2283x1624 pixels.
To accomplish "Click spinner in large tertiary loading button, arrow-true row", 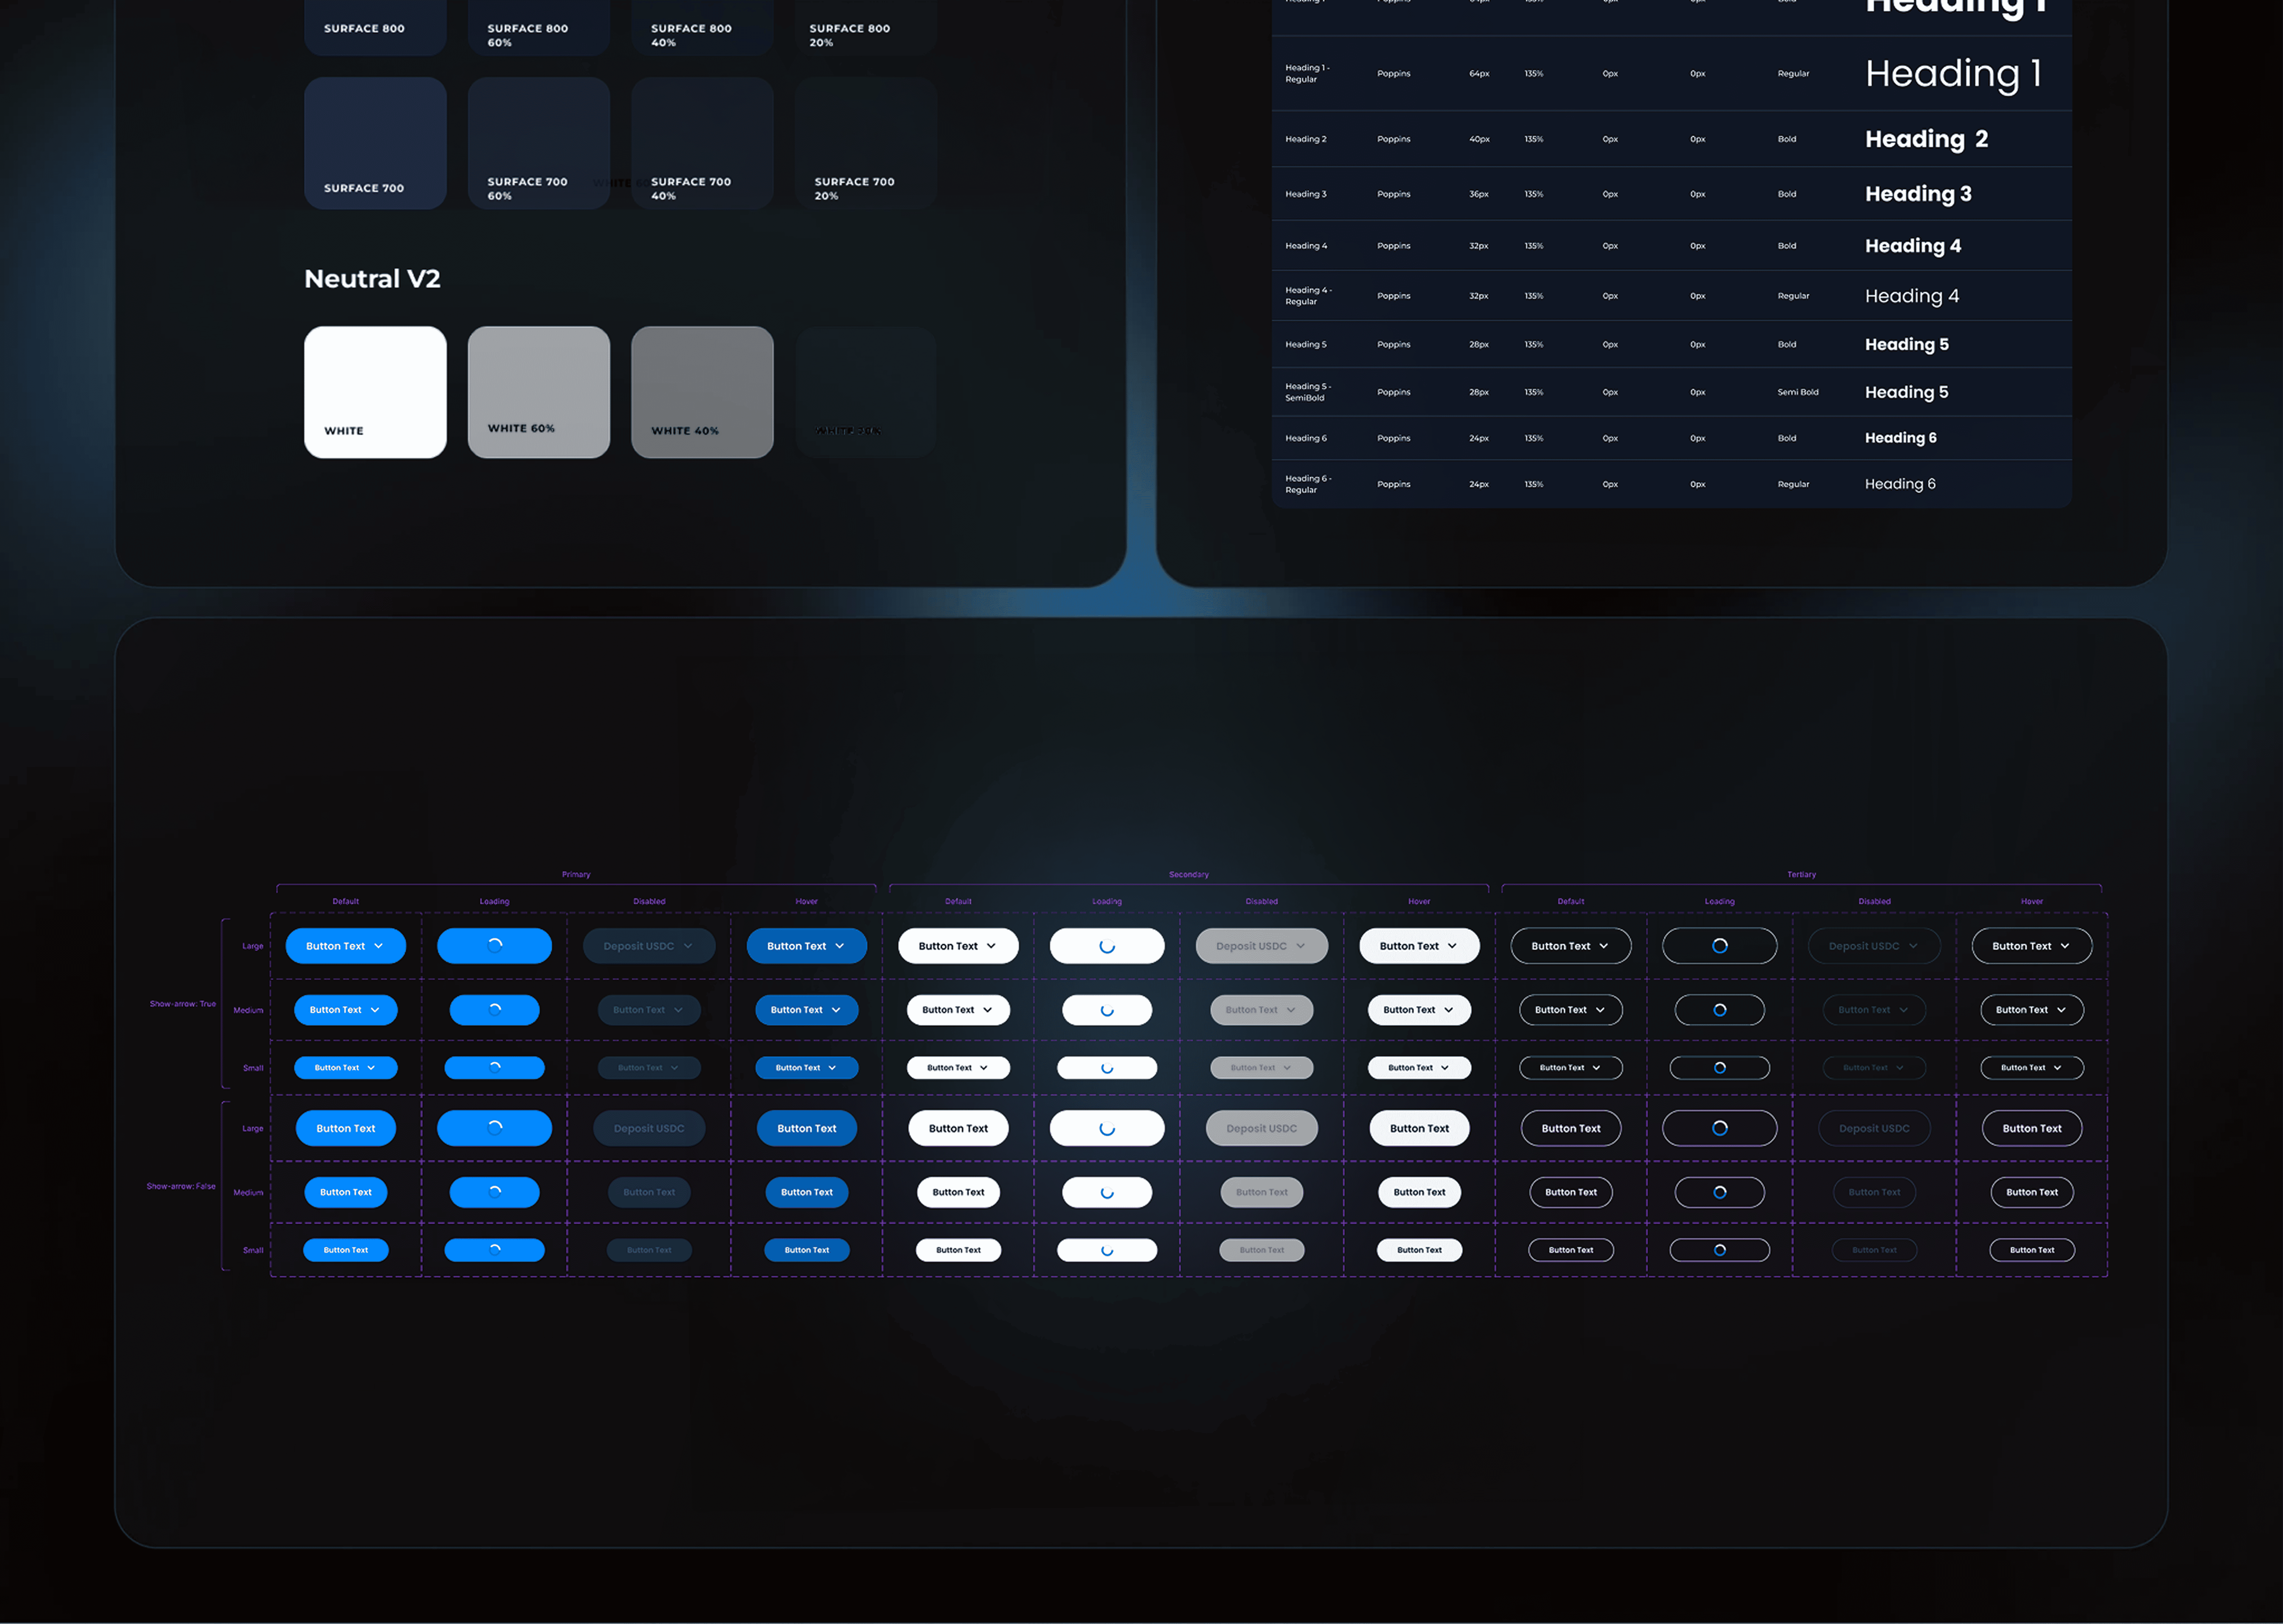I will pos(1720,946).
